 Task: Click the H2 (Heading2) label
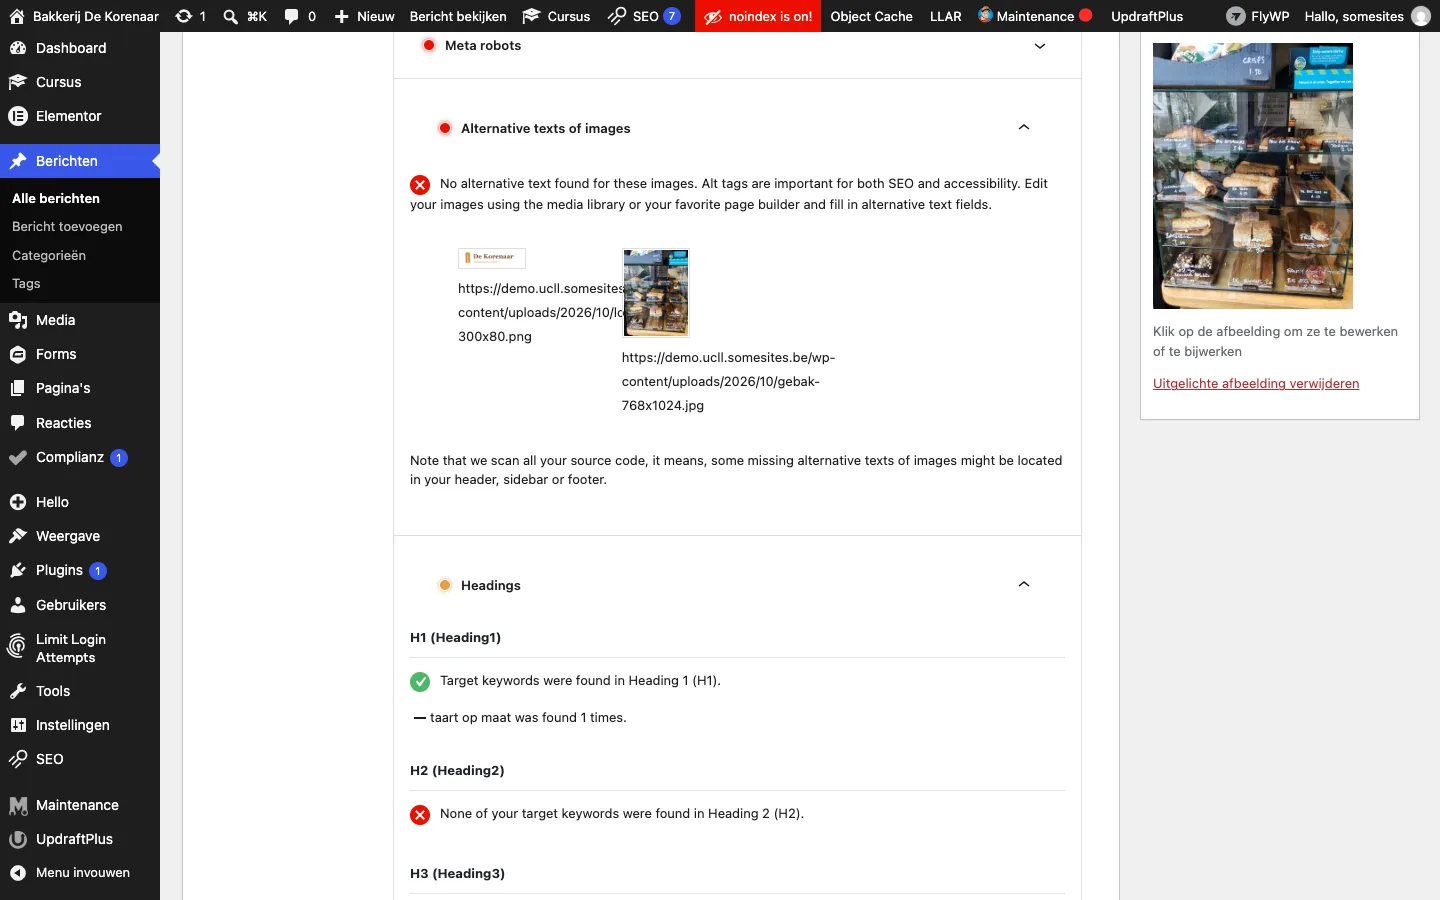tap(457, 770)
